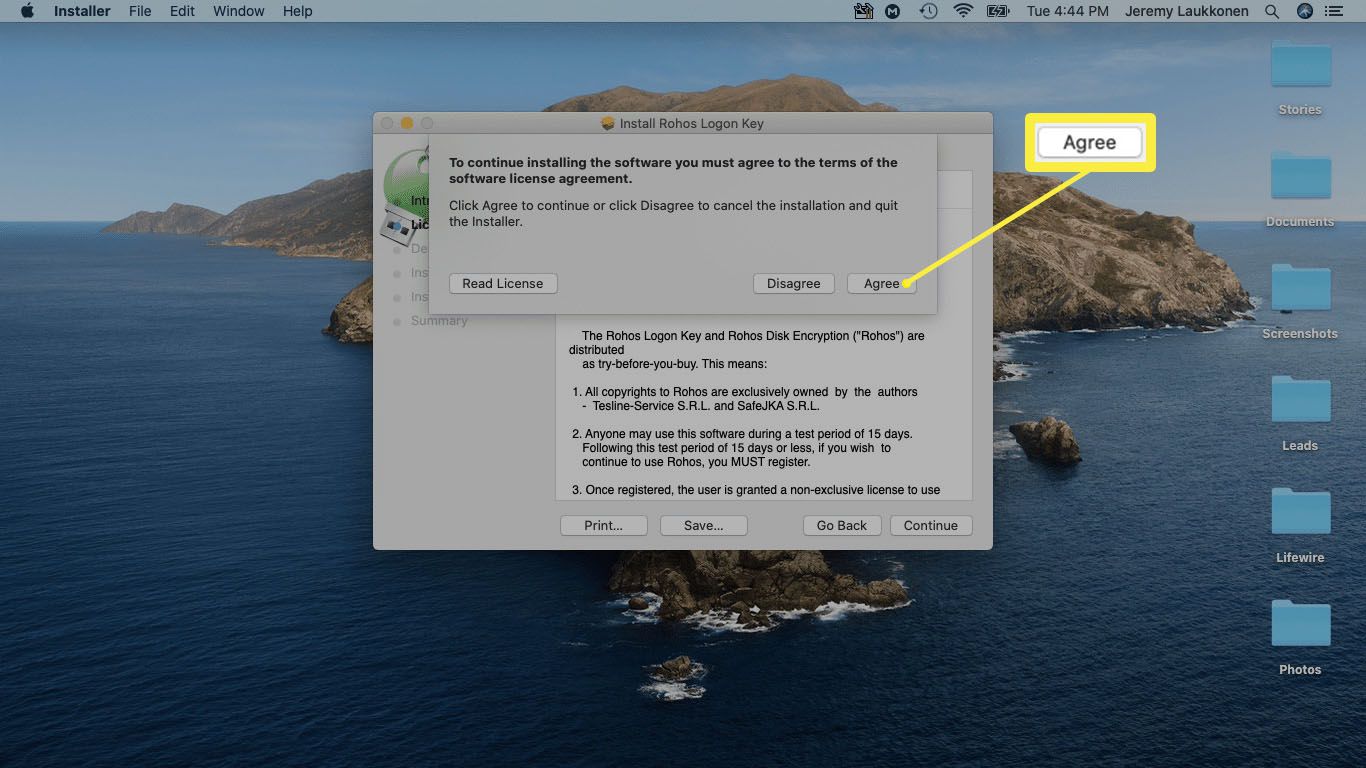This screenshot has height=768, width=1366.
Task: Click the Print... button
Action: (603, 526)
